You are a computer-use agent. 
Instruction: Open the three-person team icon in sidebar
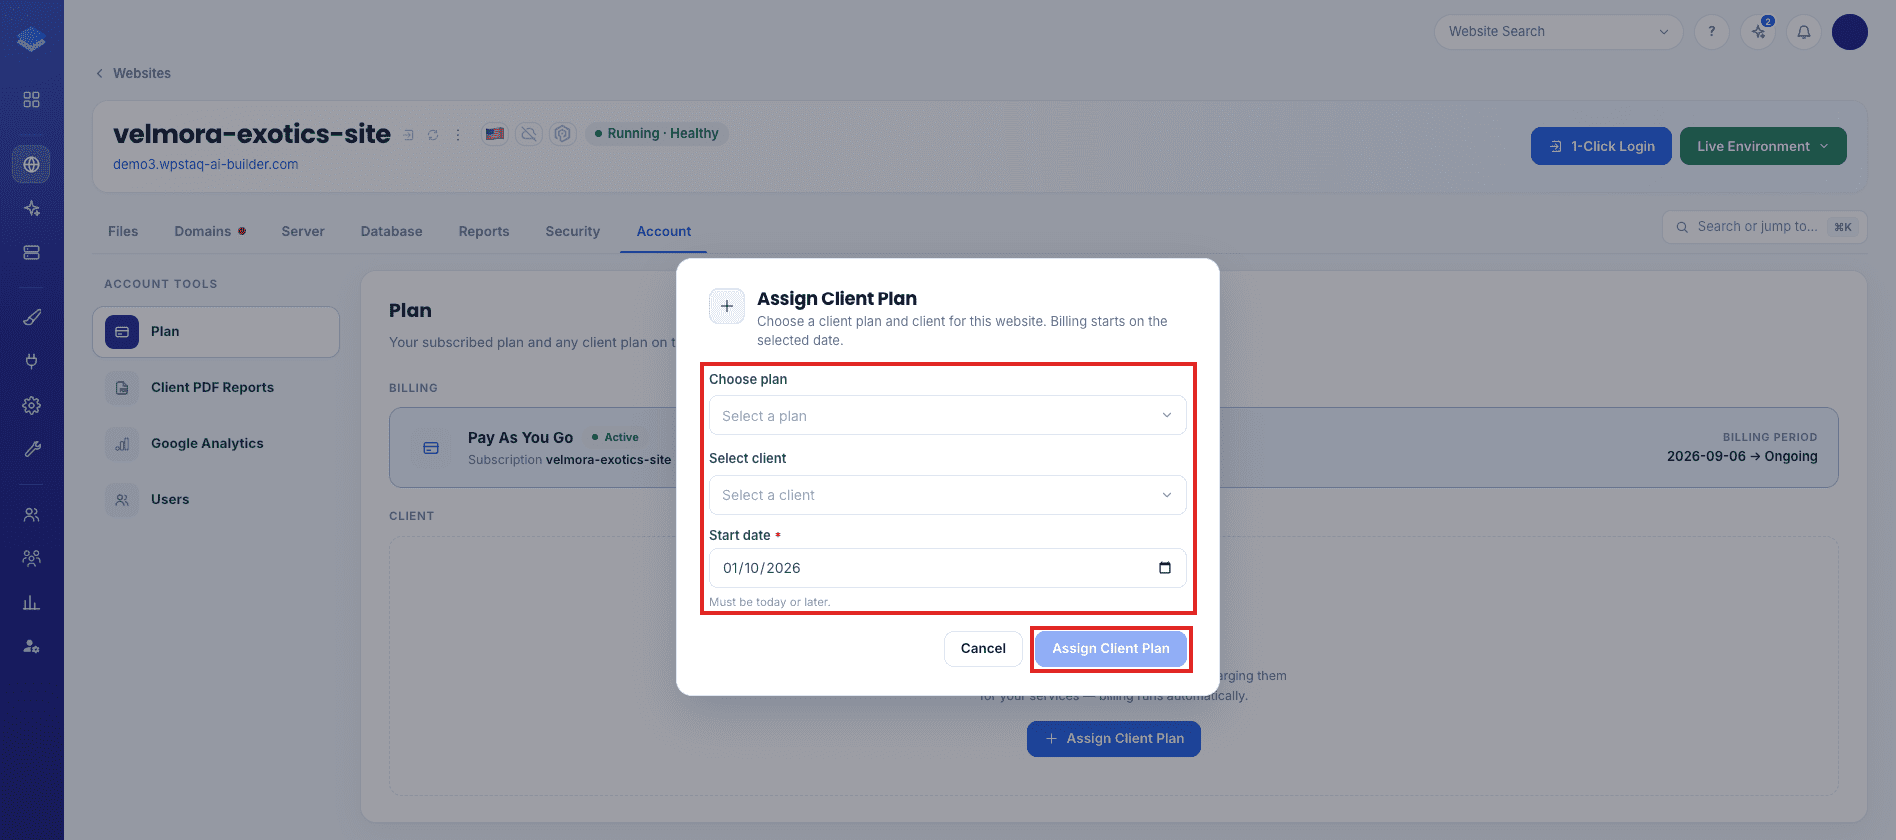[x=32, y=558]
